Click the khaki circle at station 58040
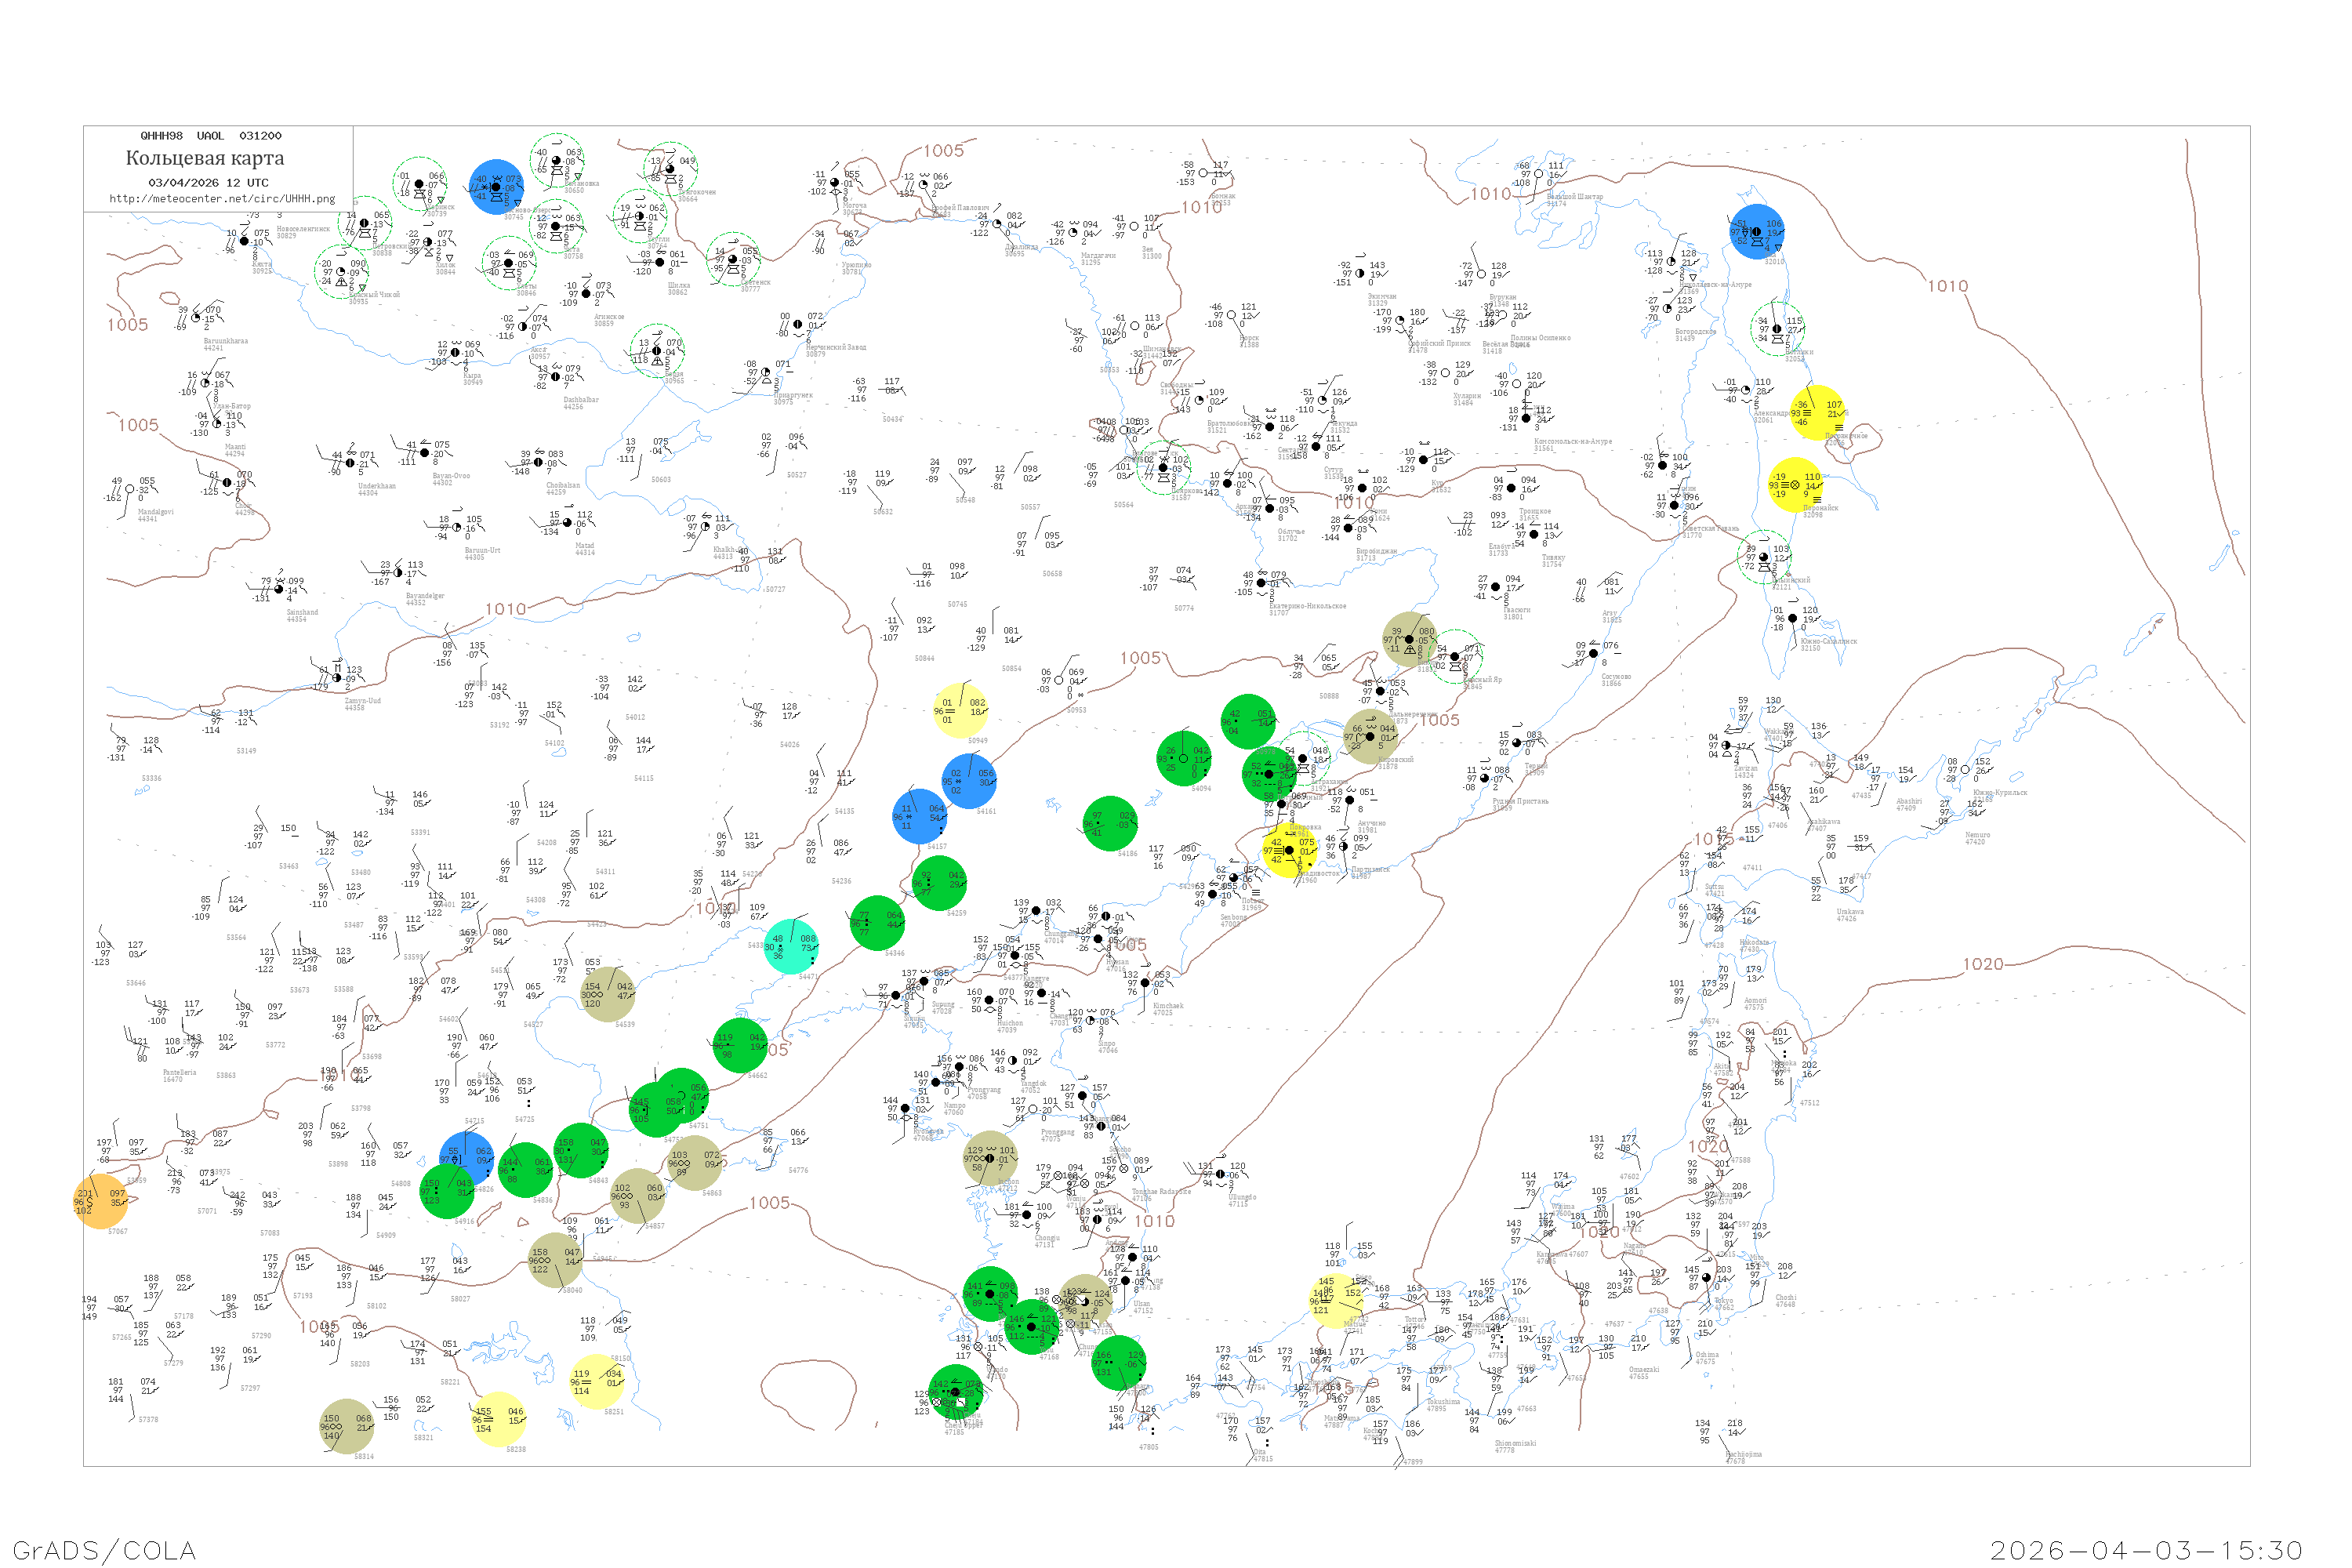 click(x=555, y=1260)
